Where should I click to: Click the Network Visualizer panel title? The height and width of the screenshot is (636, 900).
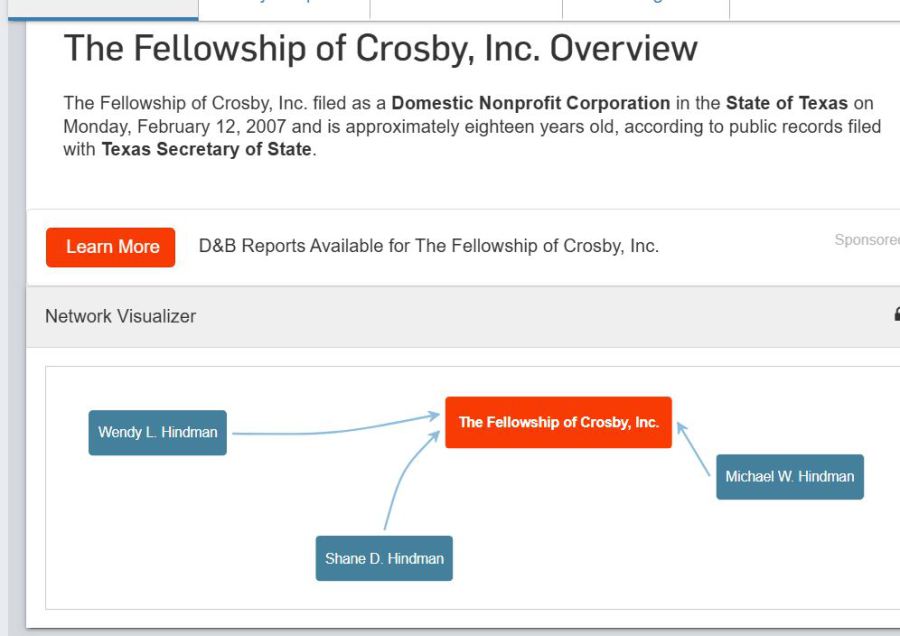coord(120,316)
